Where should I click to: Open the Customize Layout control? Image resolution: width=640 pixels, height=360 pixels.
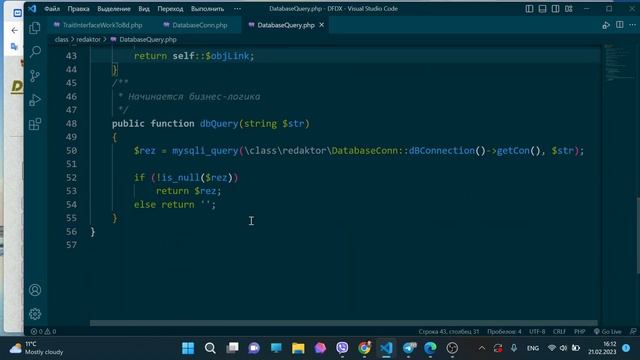569,9
